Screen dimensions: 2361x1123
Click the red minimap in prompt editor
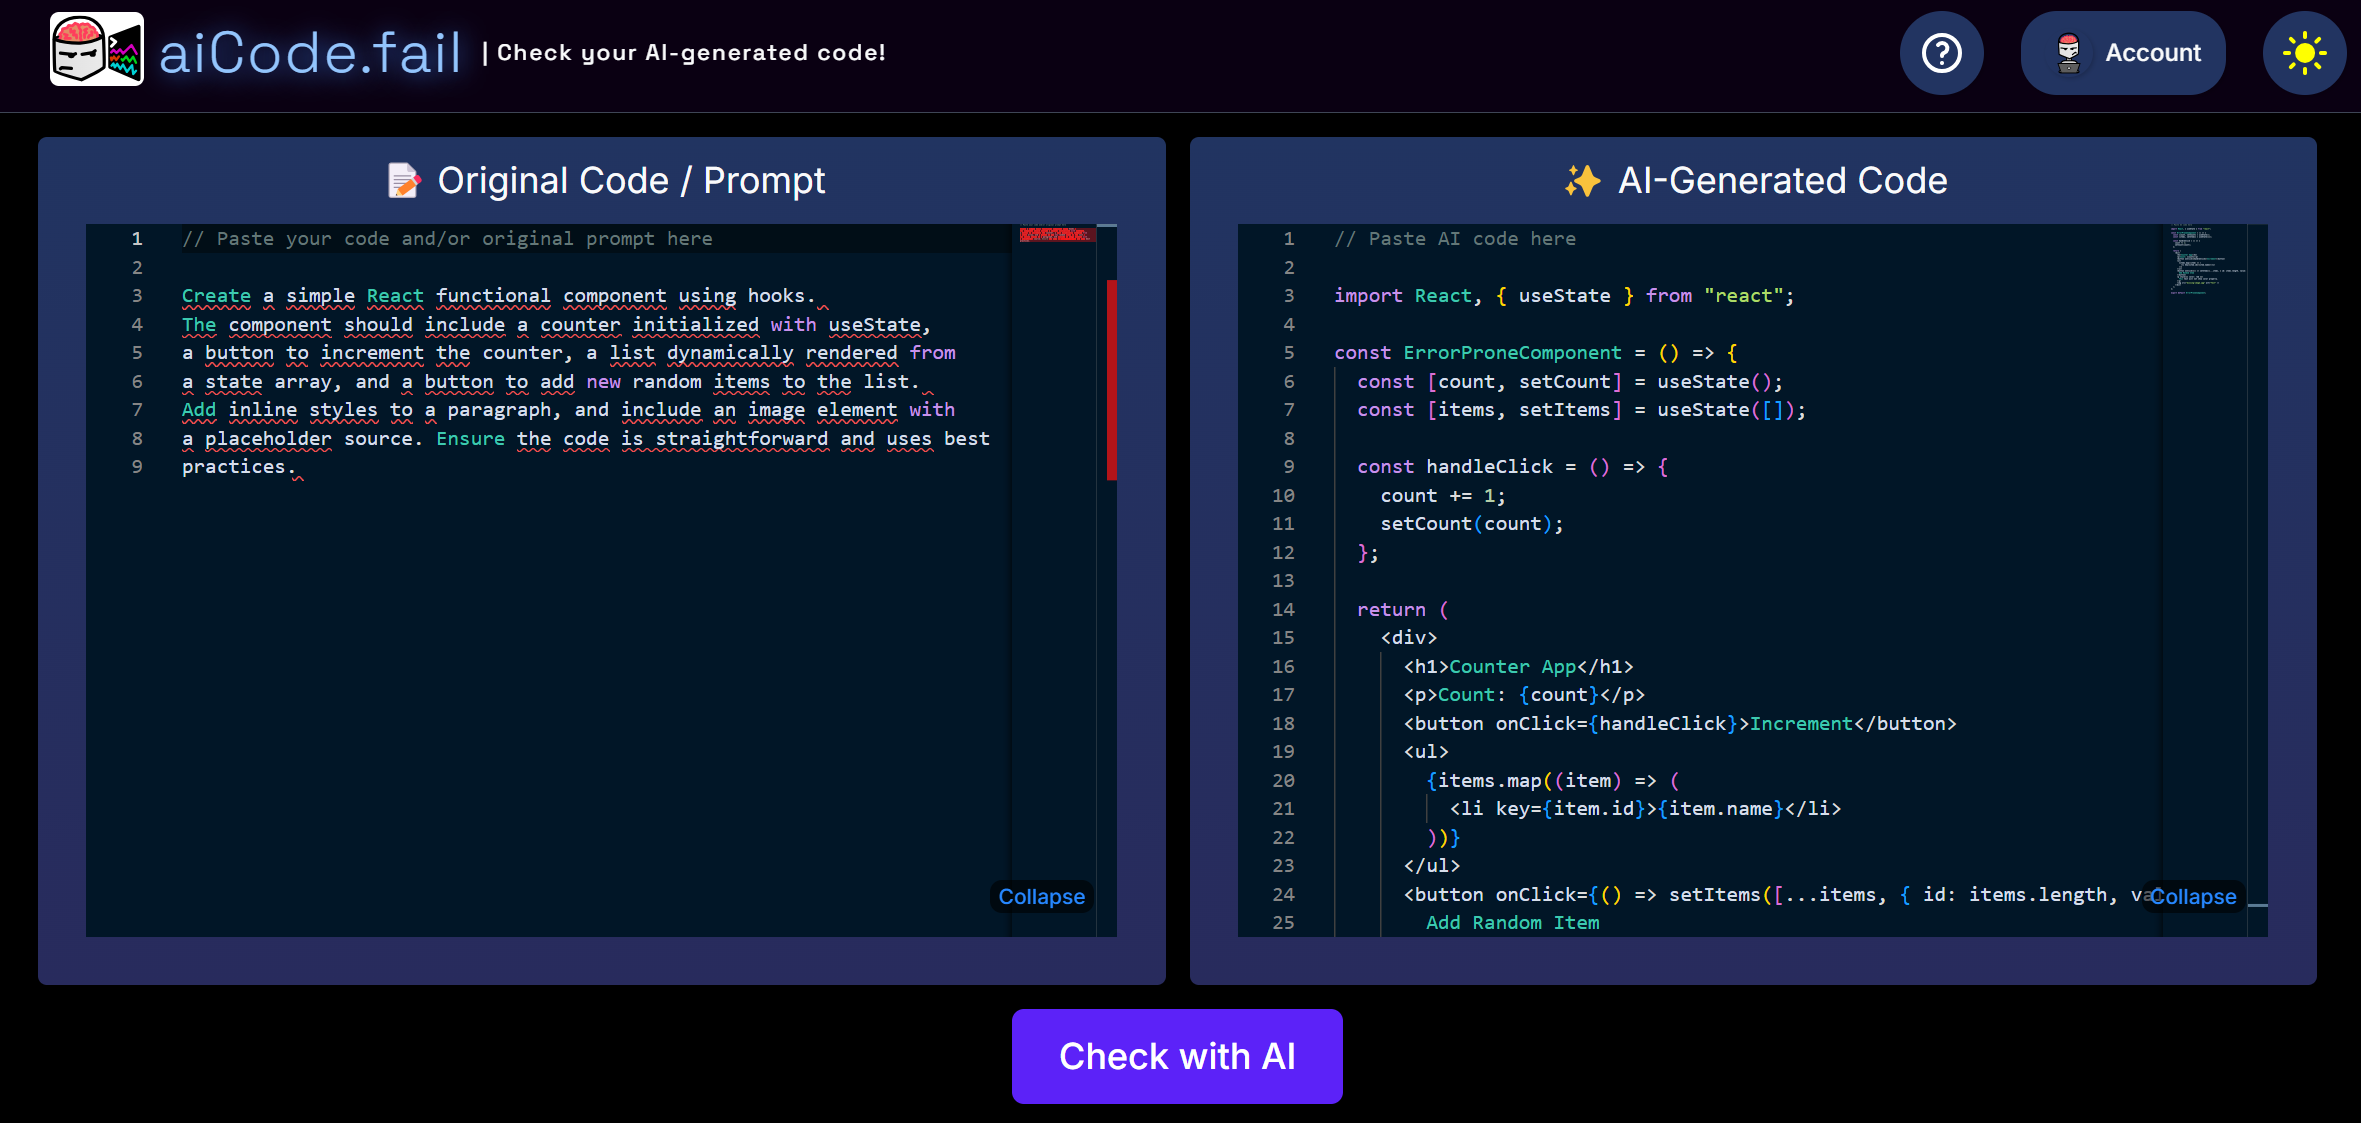coord(1056,234)
